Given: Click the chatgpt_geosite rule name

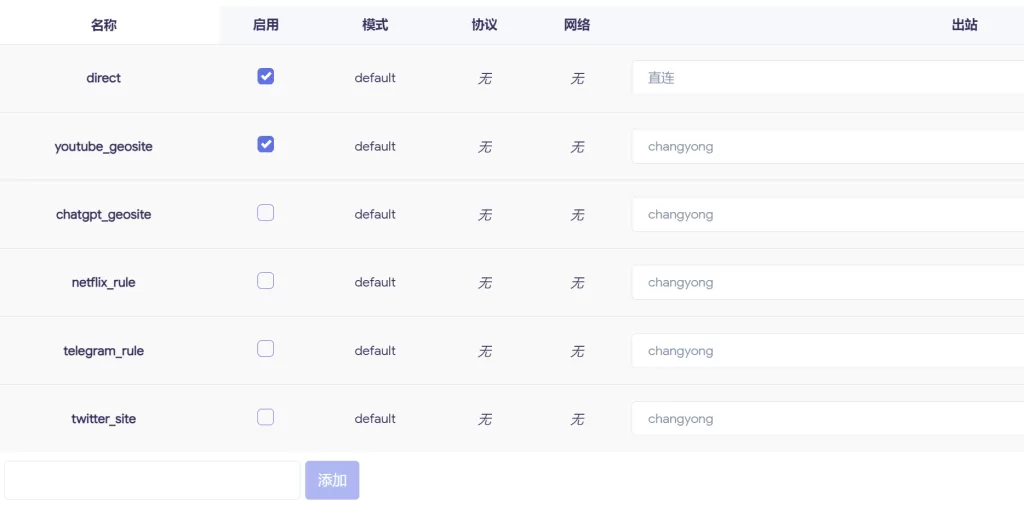Looking at the screenshot, I should coord(104,214).
